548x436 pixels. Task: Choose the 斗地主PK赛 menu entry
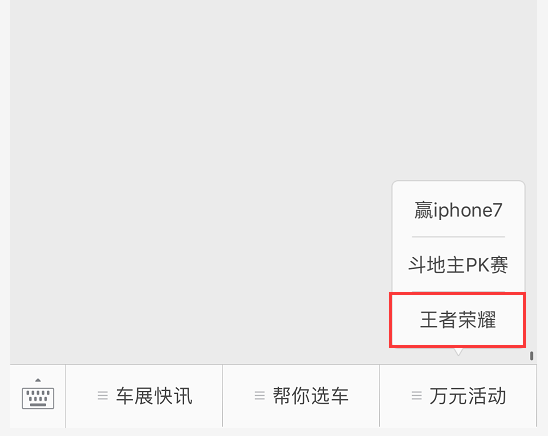(x=458, y=264)
